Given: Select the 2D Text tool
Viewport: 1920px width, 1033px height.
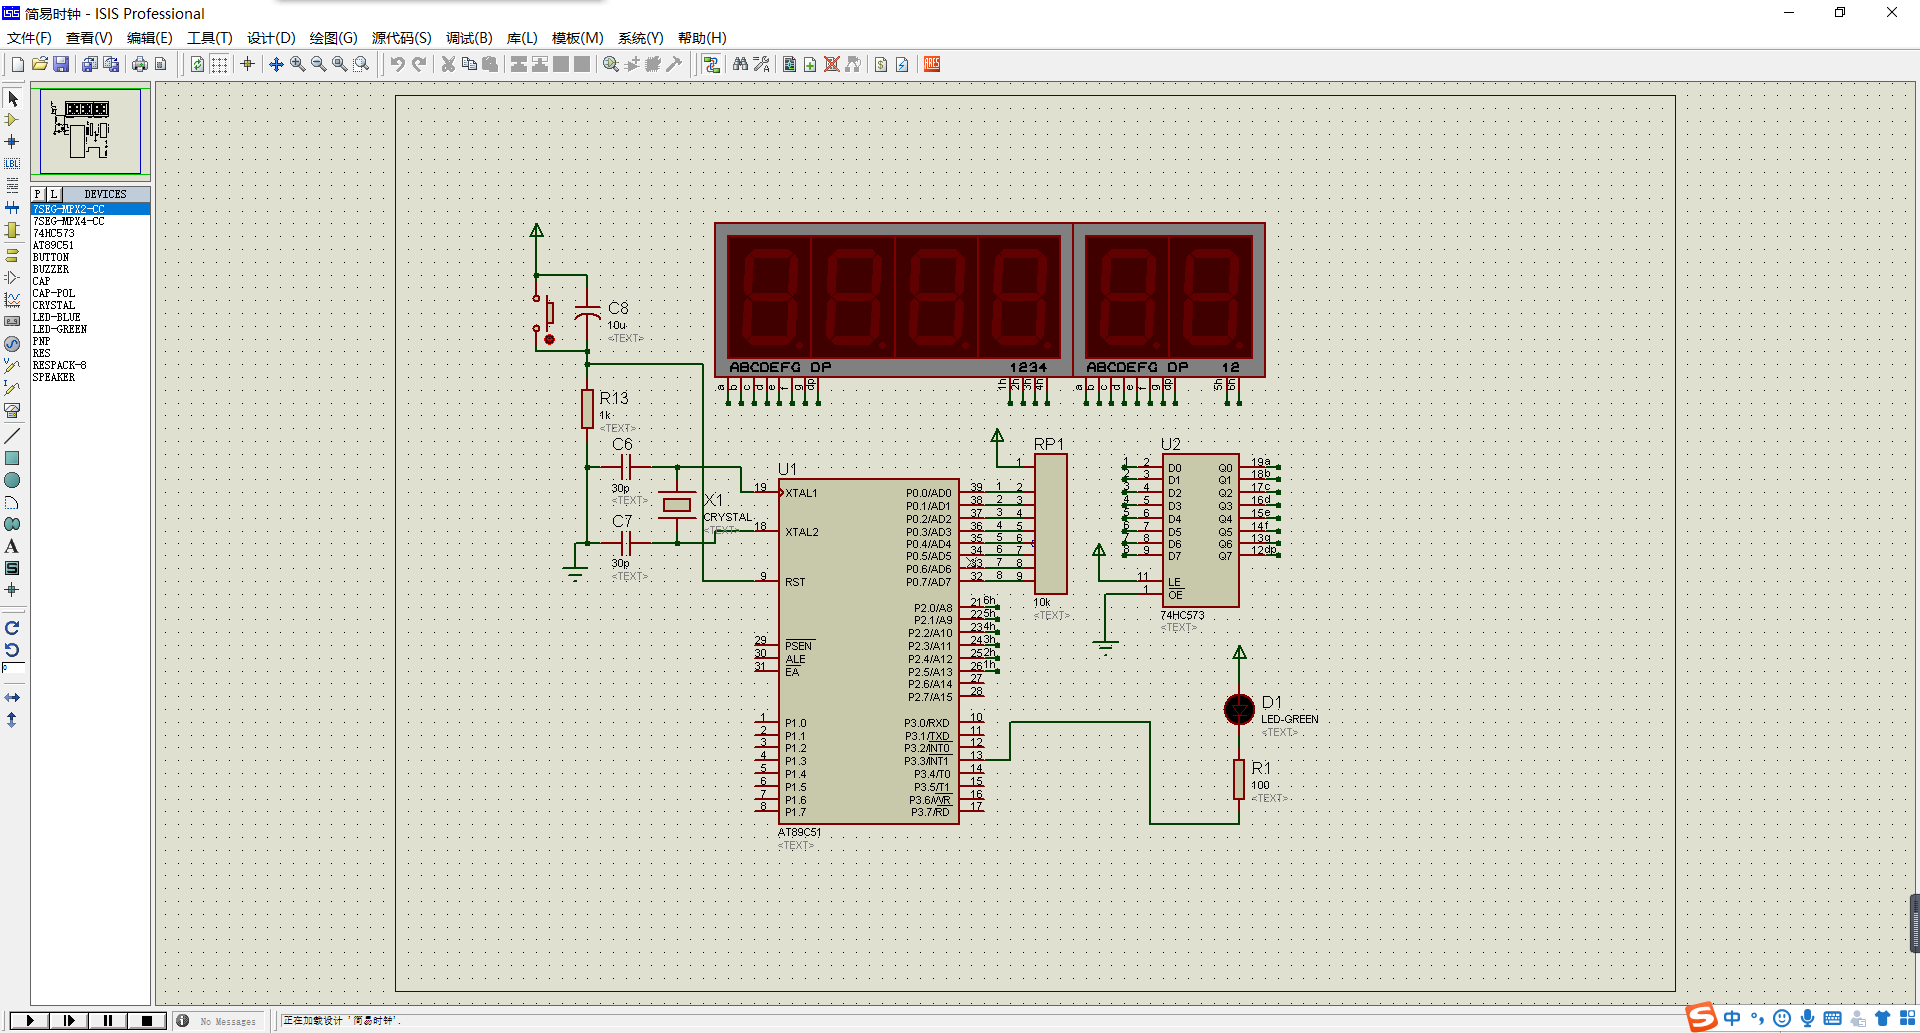Looking at the screenshot, I should click(x=12, y=546).
